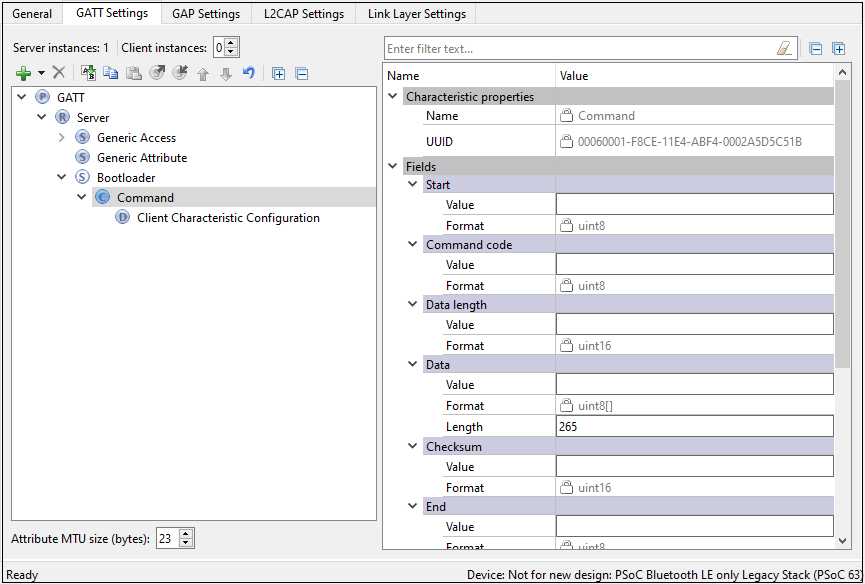
Task: Collapse the Bootloader service node
Action: (62, 178)
